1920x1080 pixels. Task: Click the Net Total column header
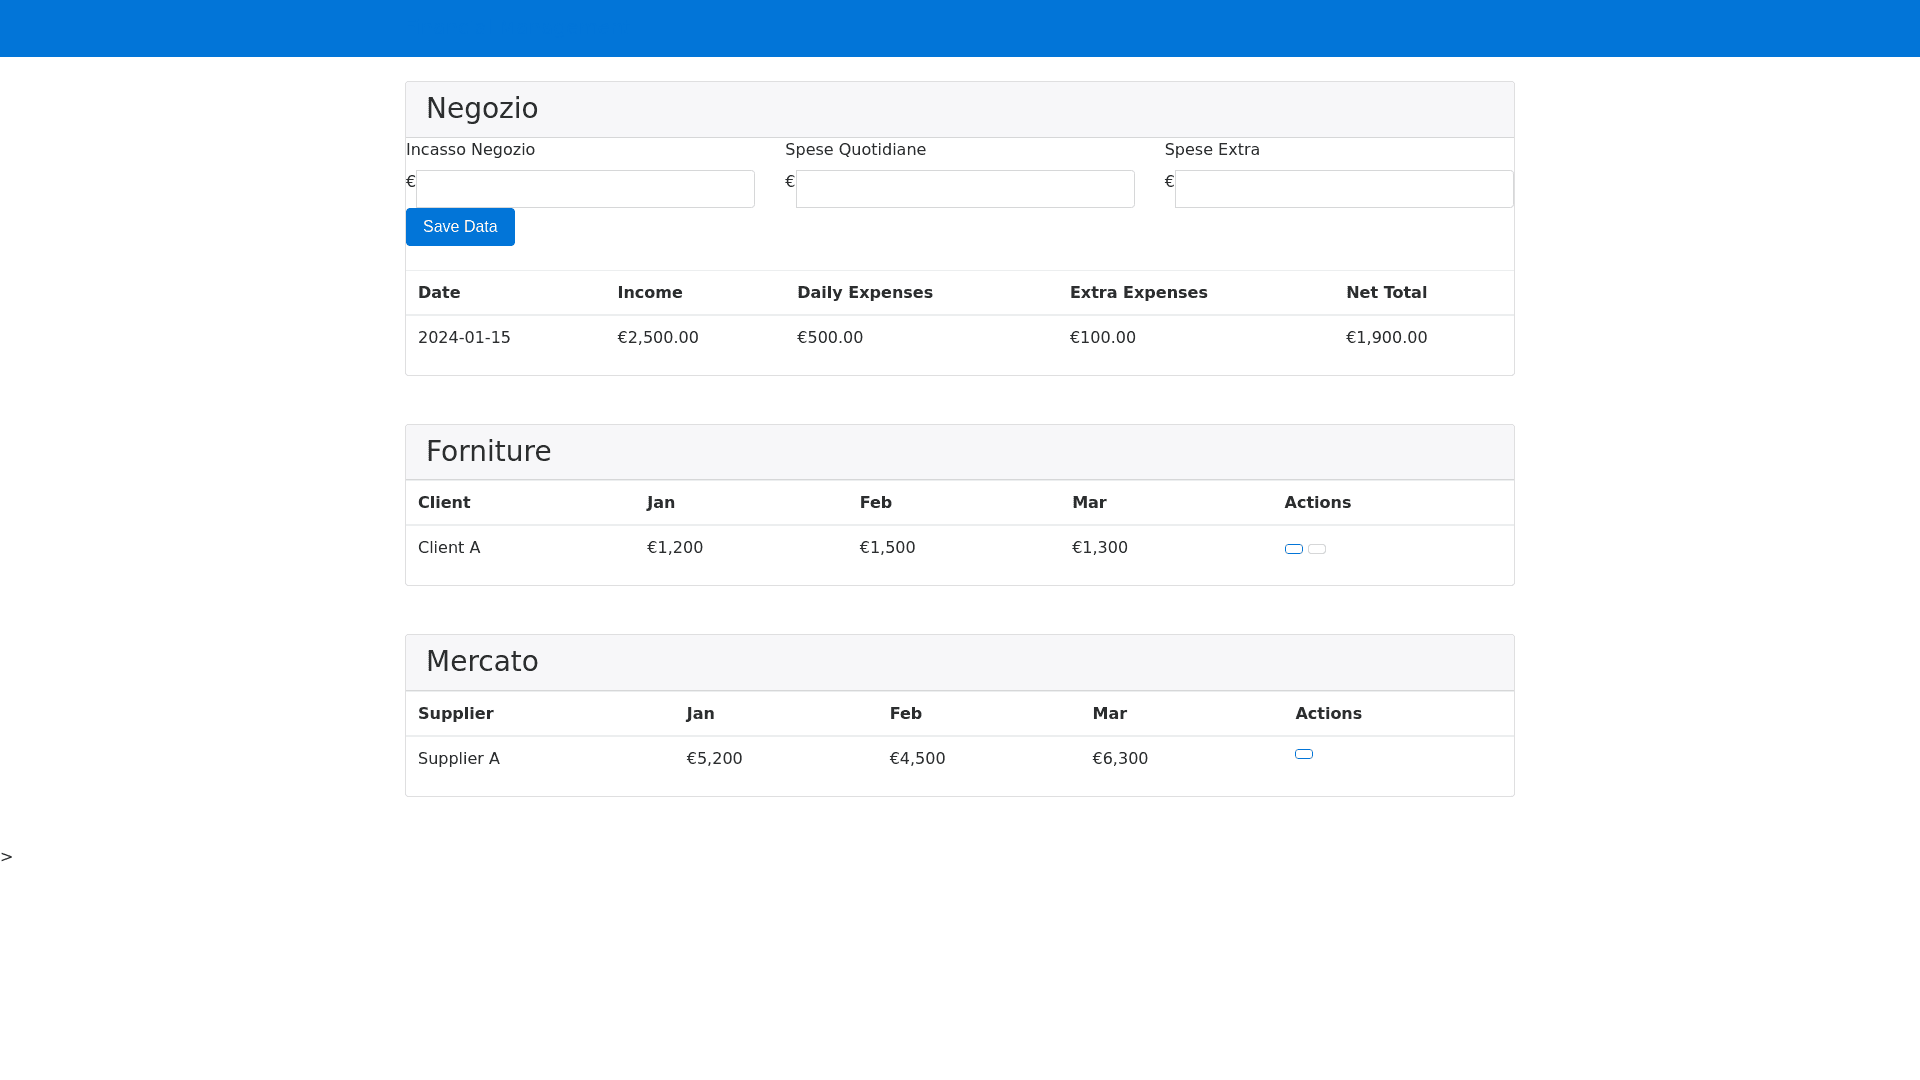tap(1386, 293)
